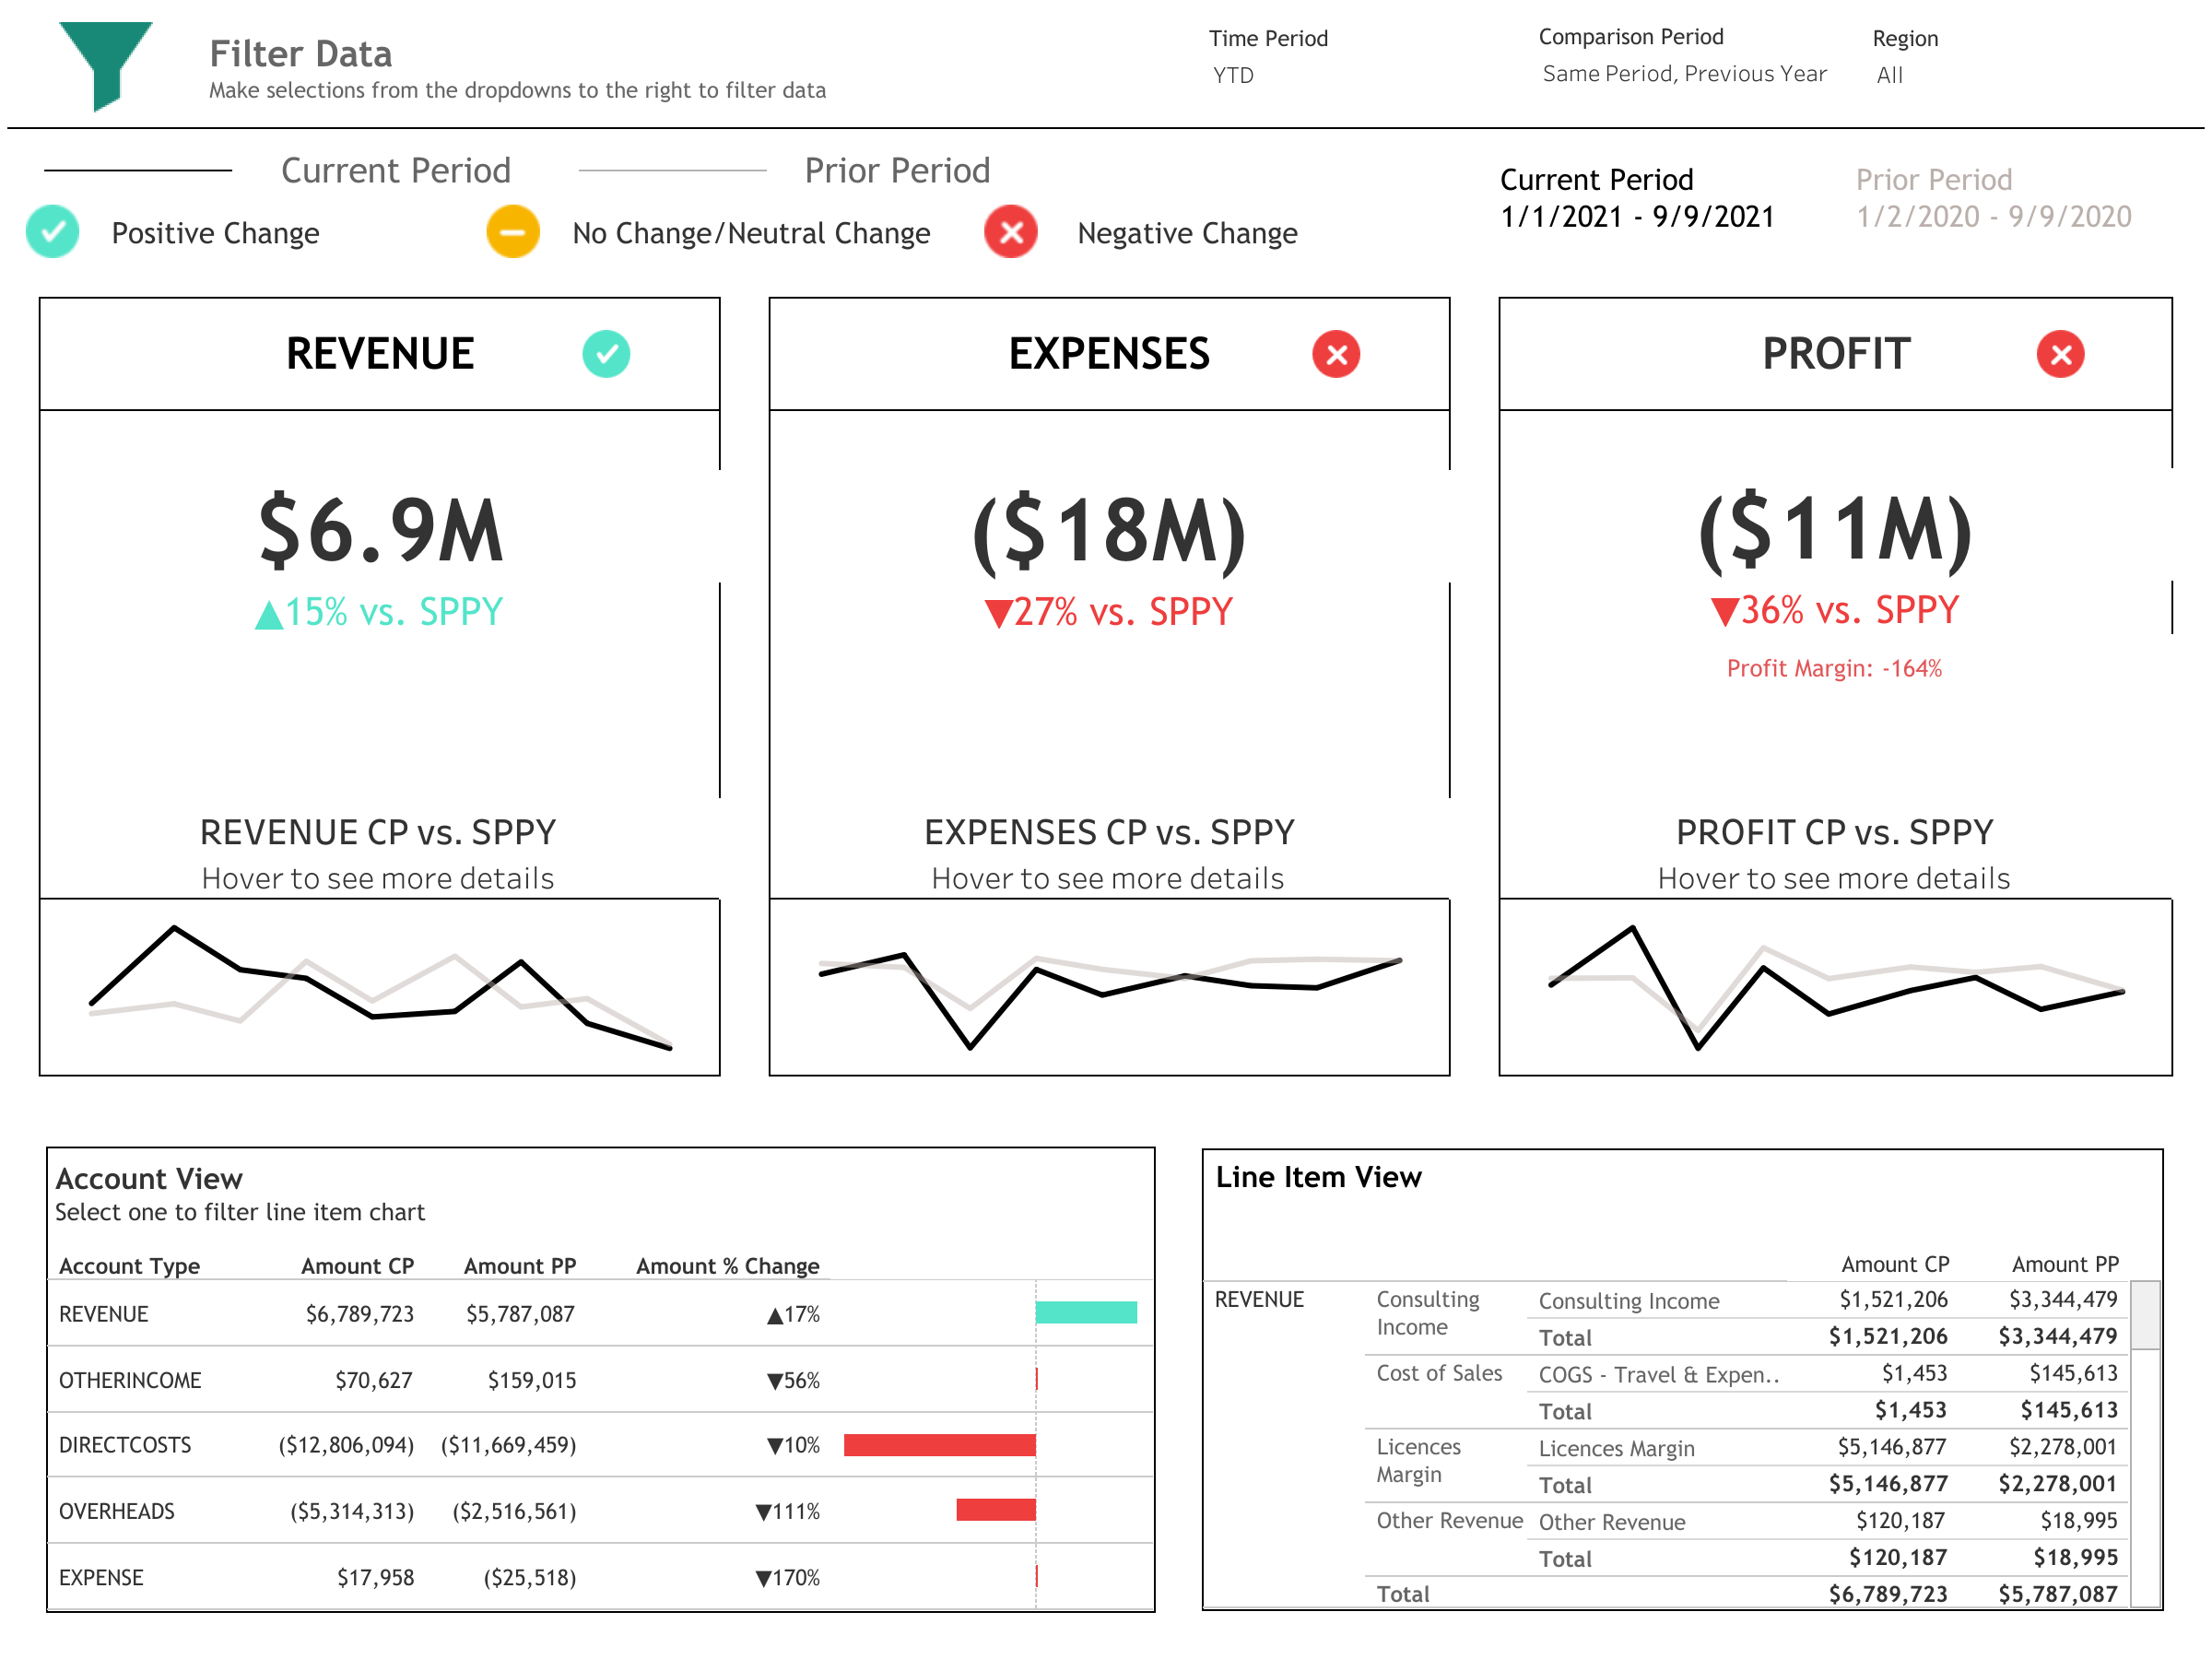Click the Amount PP header in Account View
The width and height of the screenshot is (2212, 1659).
(x=520, y=1265)
